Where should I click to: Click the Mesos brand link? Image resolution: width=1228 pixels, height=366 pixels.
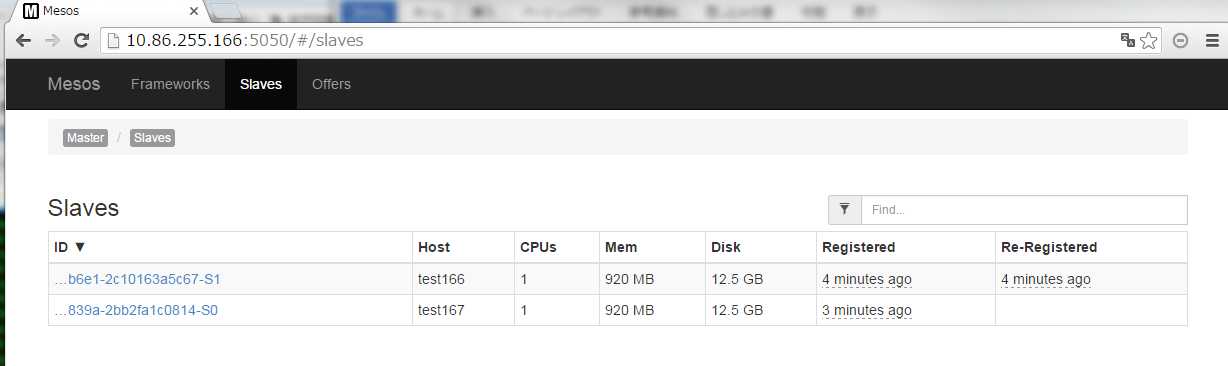click(74, 84)
